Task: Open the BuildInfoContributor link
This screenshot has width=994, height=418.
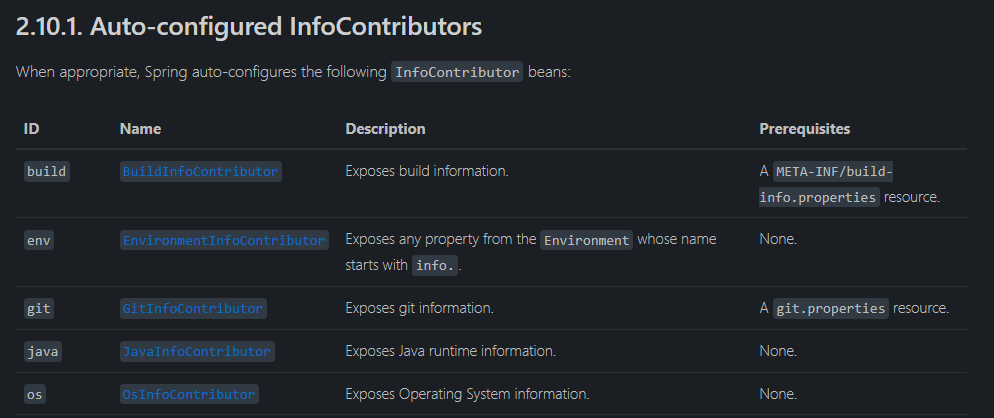Action: [x=200, y=172]
